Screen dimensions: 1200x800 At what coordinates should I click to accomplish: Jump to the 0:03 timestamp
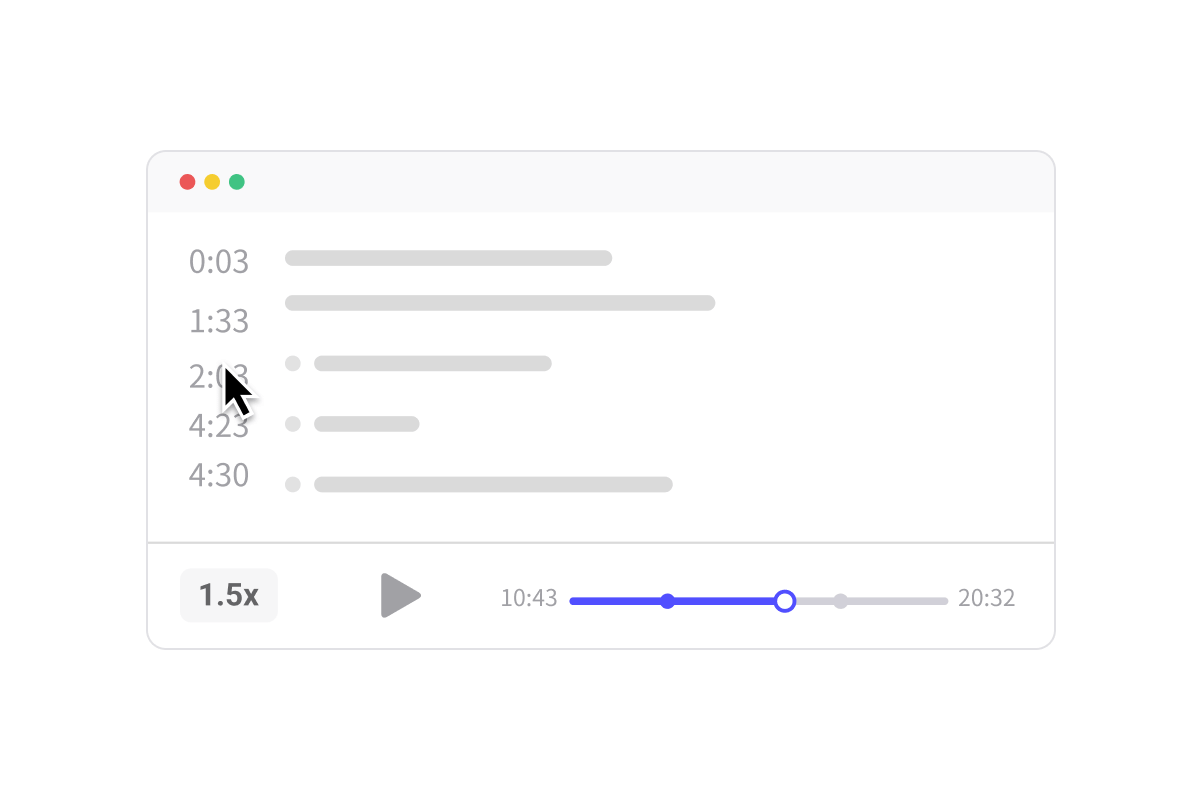click(218, 262)
